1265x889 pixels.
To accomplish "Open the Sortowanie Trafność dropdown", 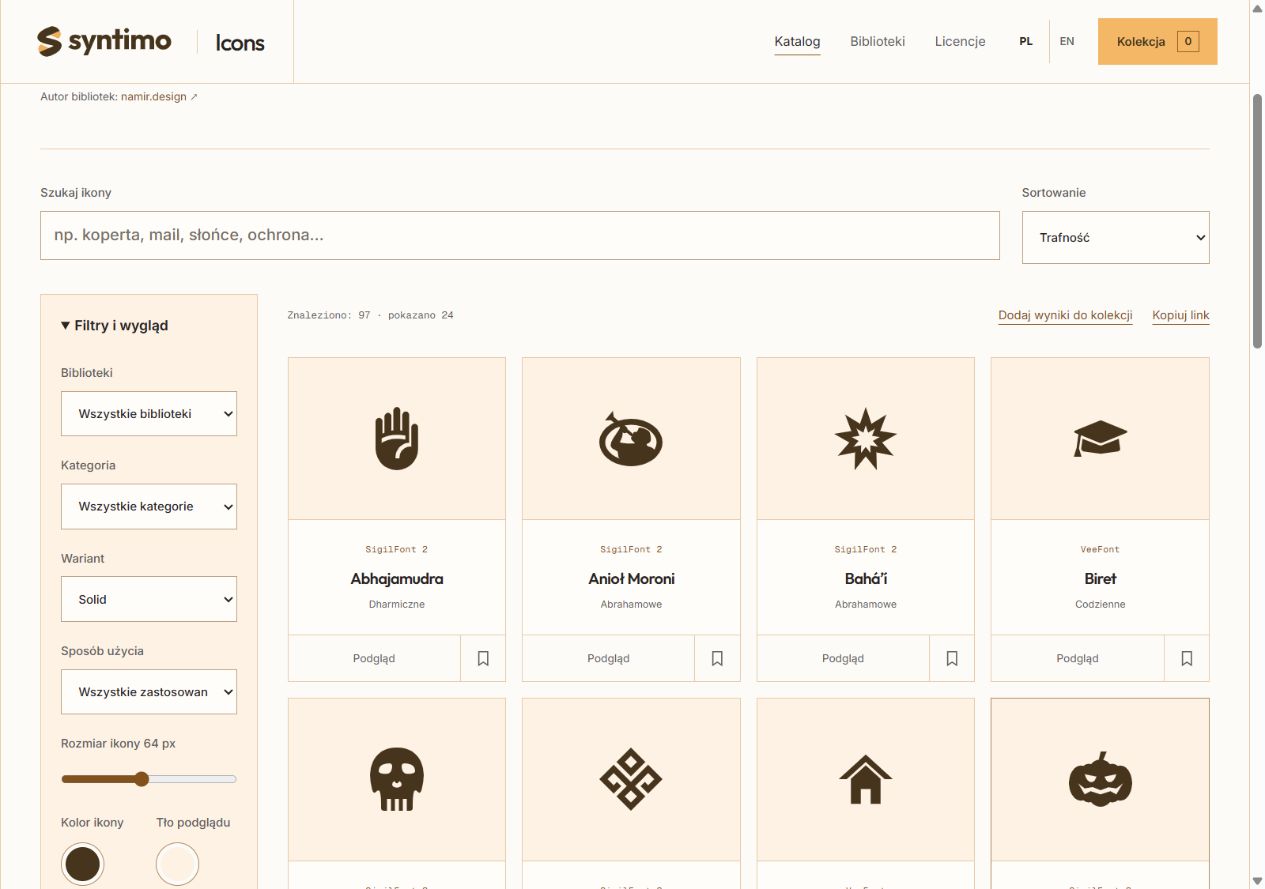I will (x=1115, y=238).
